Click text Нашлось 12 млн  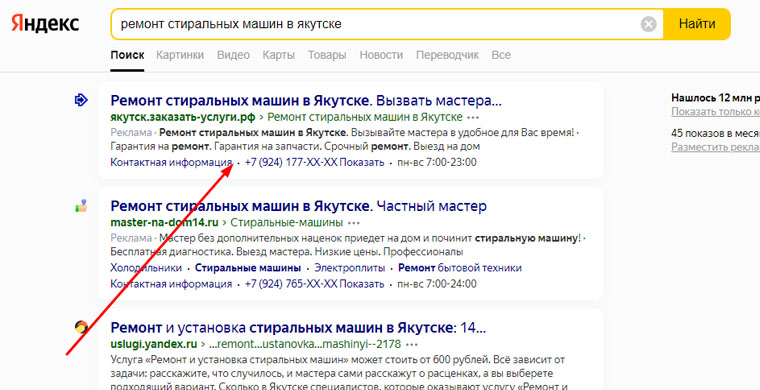point(715,98)
